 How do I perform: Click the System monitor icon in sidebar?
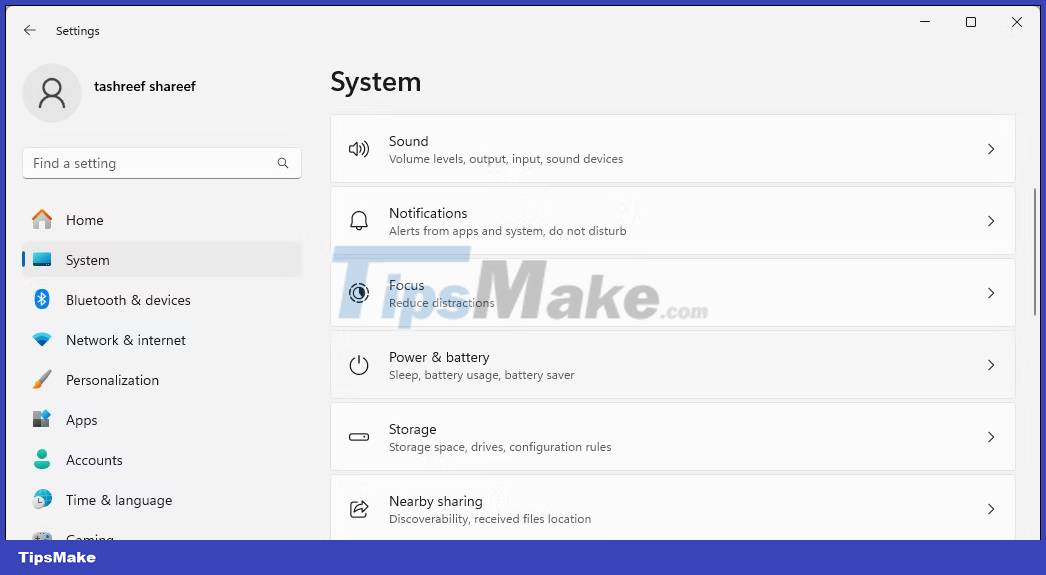pos(42,260)
